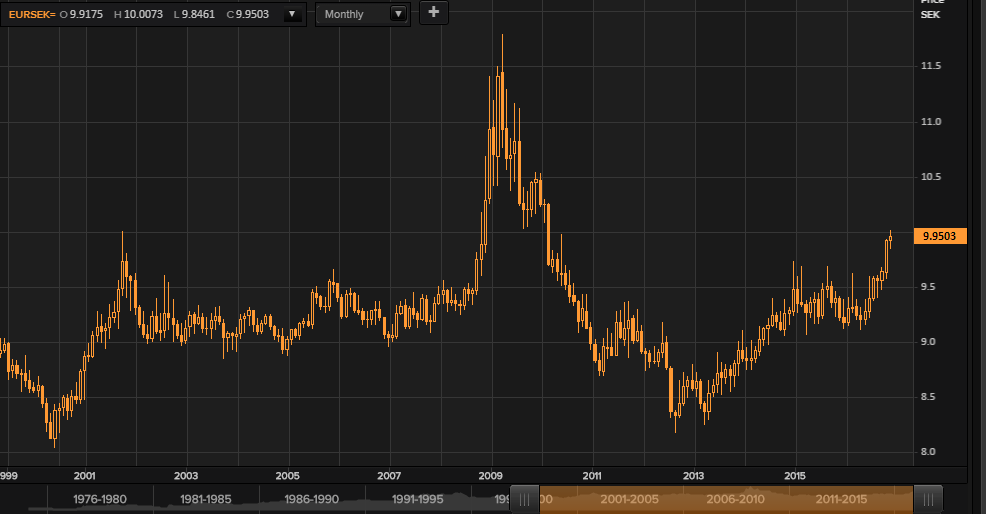Select the 1986-1990 period in navigator
The height and width of the screenshot is (514, 986).
[x=311, y=500]
